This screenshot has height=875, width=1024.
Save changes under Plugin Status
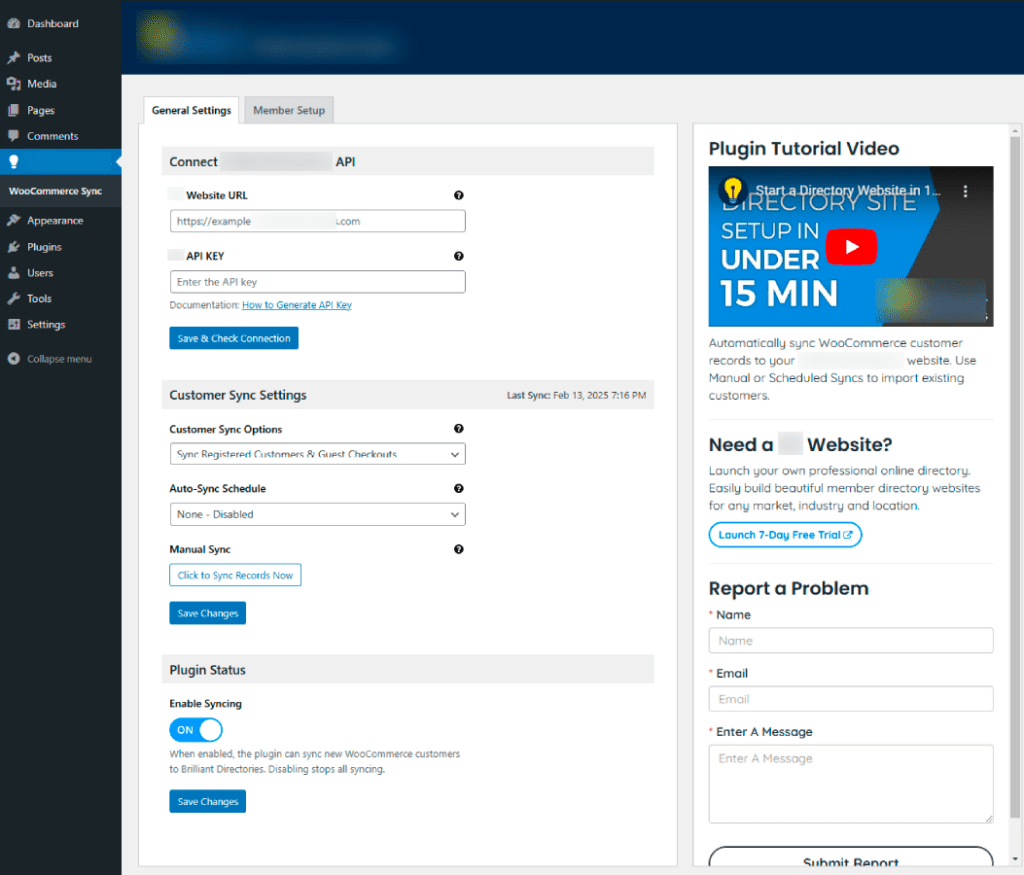[208, 801]
